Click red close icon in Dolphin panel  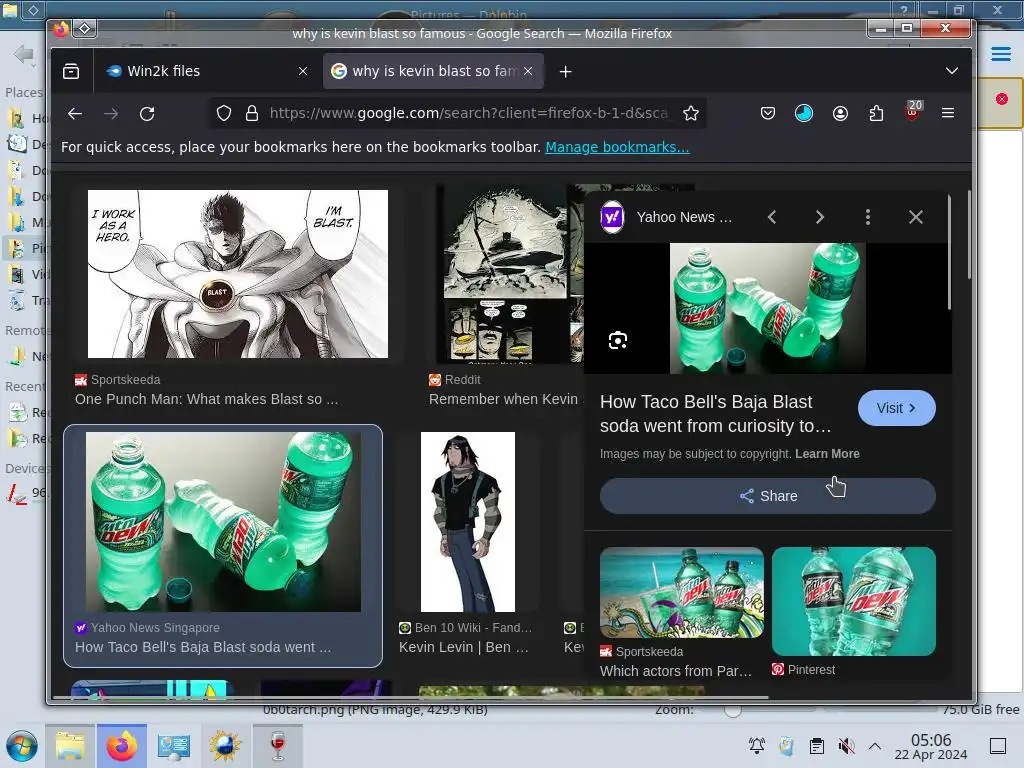click(x=1002, y=99)
